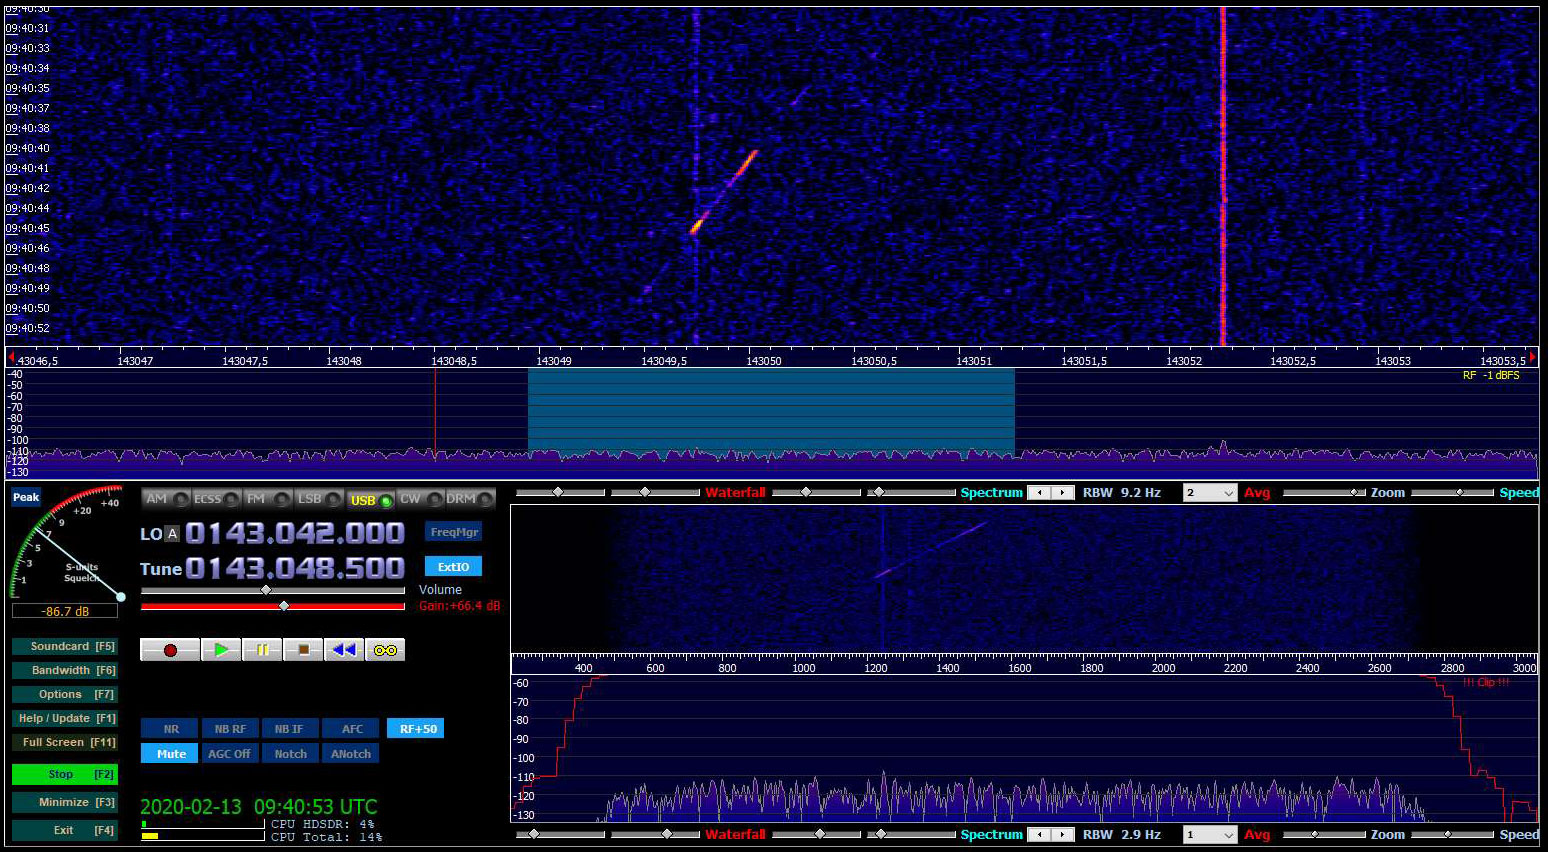
Task: Start recording with the red record button
Action: [x=170, y=650]
